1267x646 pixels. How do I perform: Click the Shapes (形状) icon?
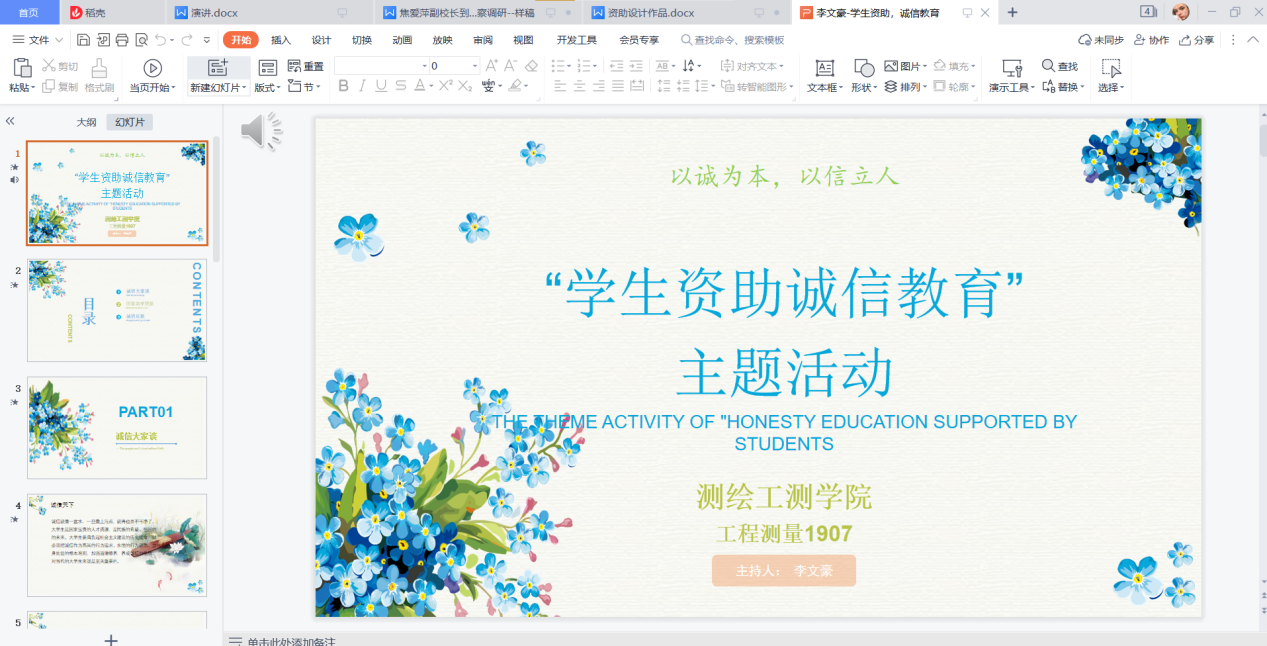point(864,68)
